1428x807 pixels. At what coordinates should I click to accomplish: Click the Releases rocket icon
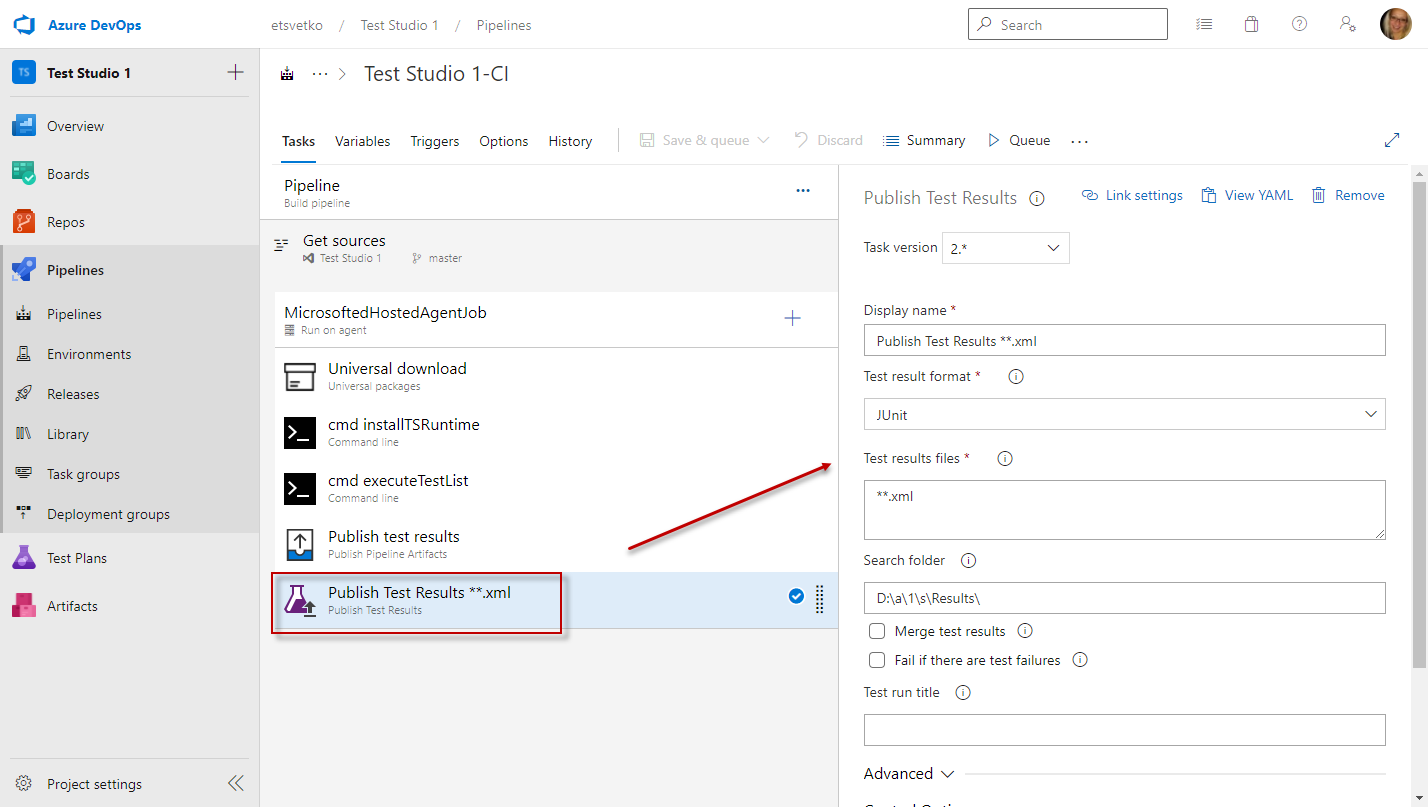(24, 394)
